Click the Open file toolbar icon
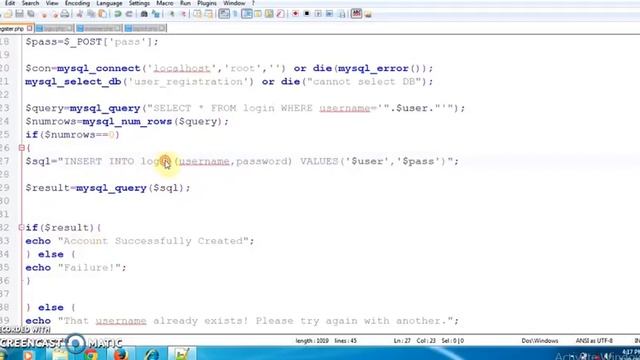640x360 pixels. 8,14
